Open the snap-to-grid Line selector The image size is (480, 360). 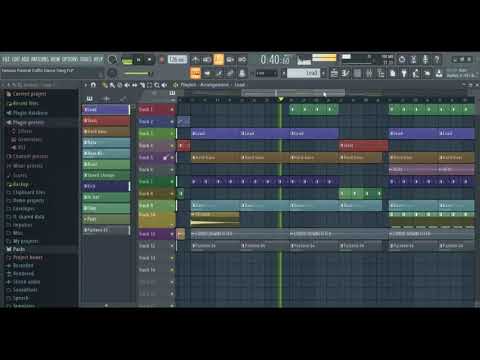[266, 73]
